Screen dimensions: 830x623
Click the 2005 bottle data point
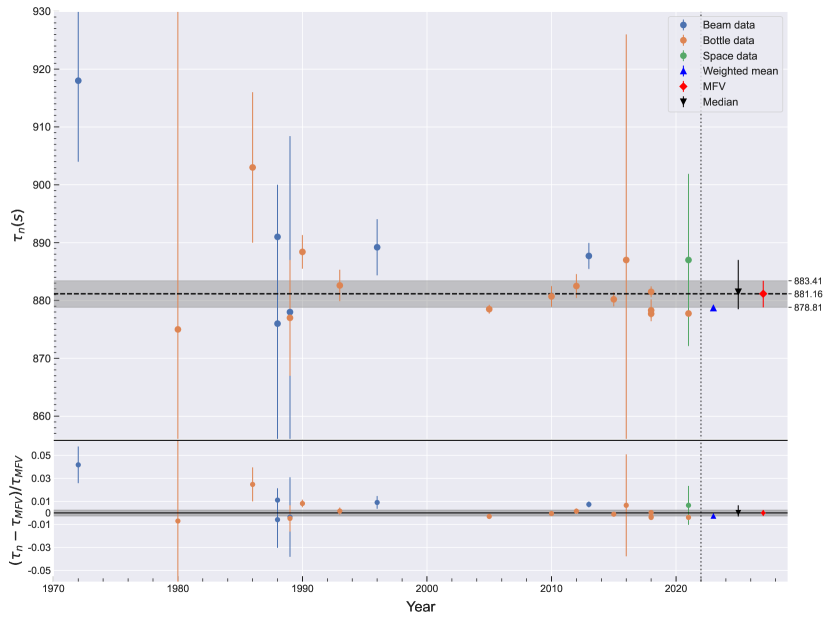[489, 309]
